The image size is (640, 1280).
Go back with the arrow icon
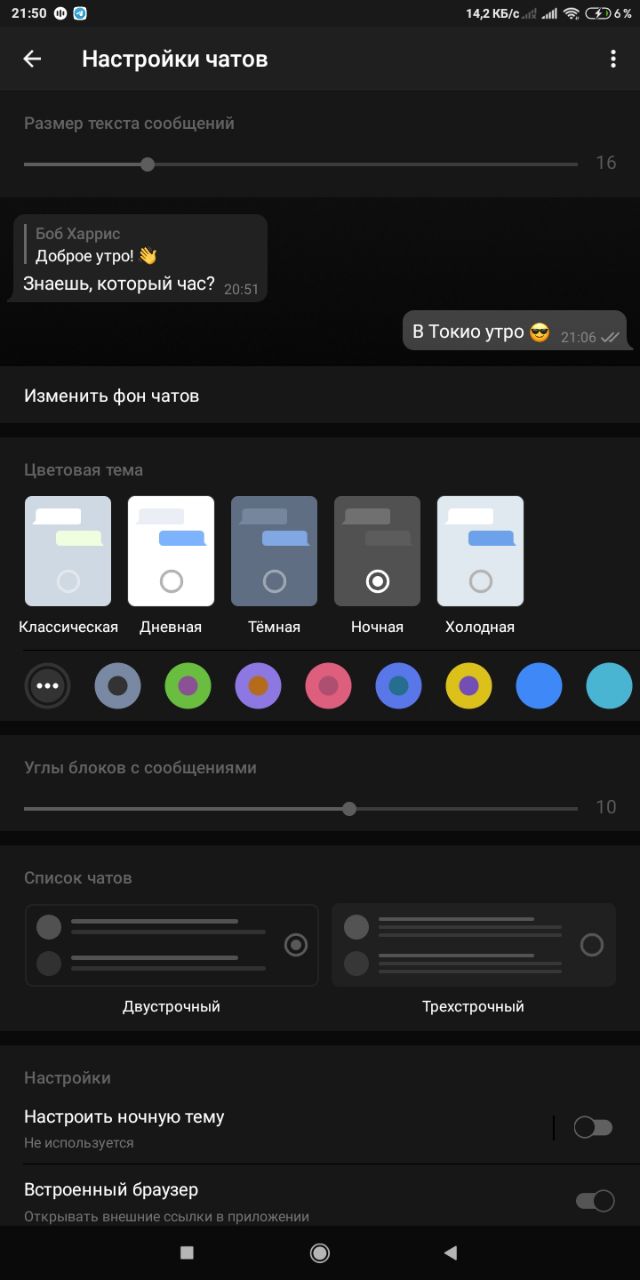pyautogui.click(x=32, y=59)
